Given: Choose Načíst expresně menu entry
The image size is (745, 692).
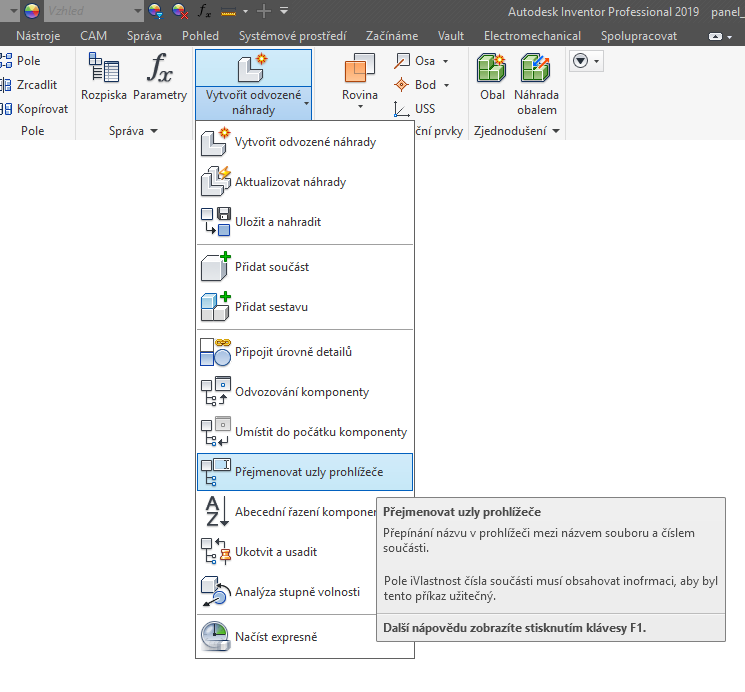Looking at the screenshot, I should click(287, 637).
